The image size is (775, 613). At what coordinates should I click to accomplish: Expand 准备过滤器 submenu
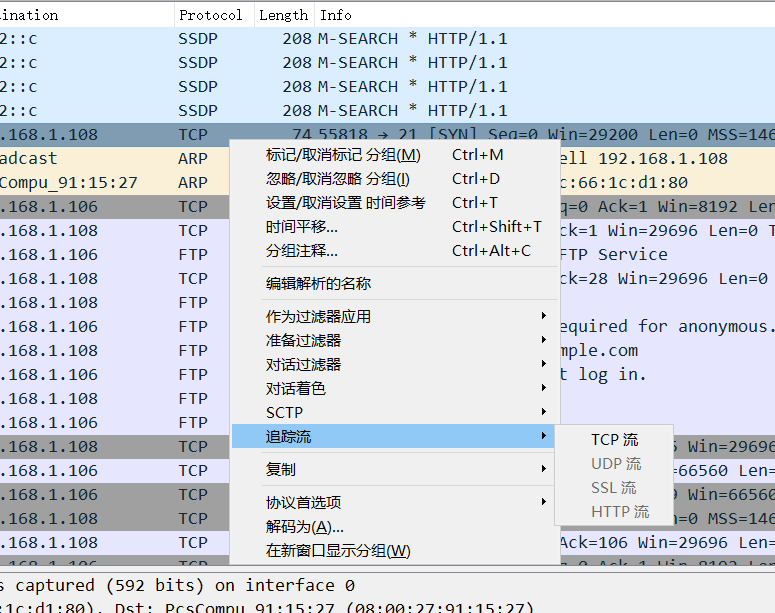tap(394, 340)
